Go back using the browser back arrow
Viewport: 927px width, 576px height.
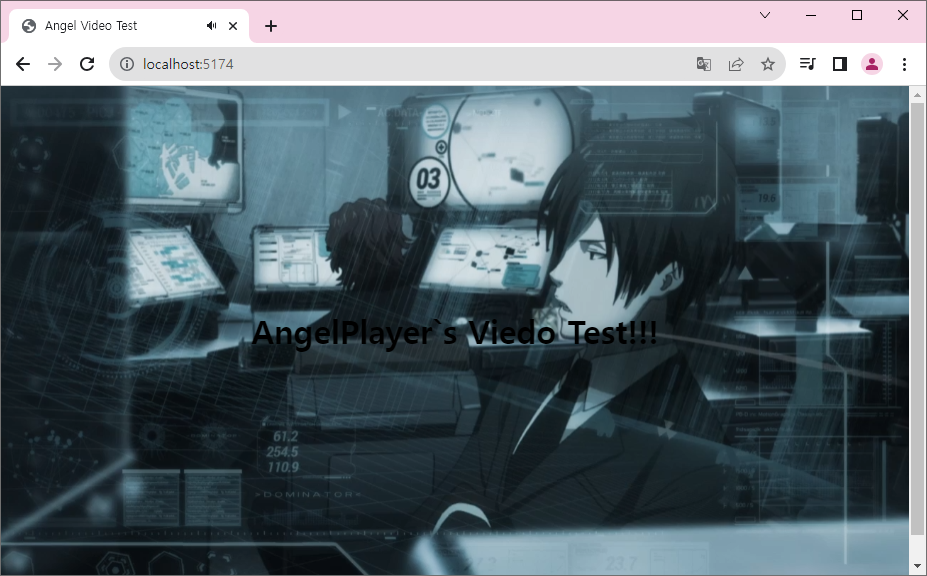click(23, 64)
